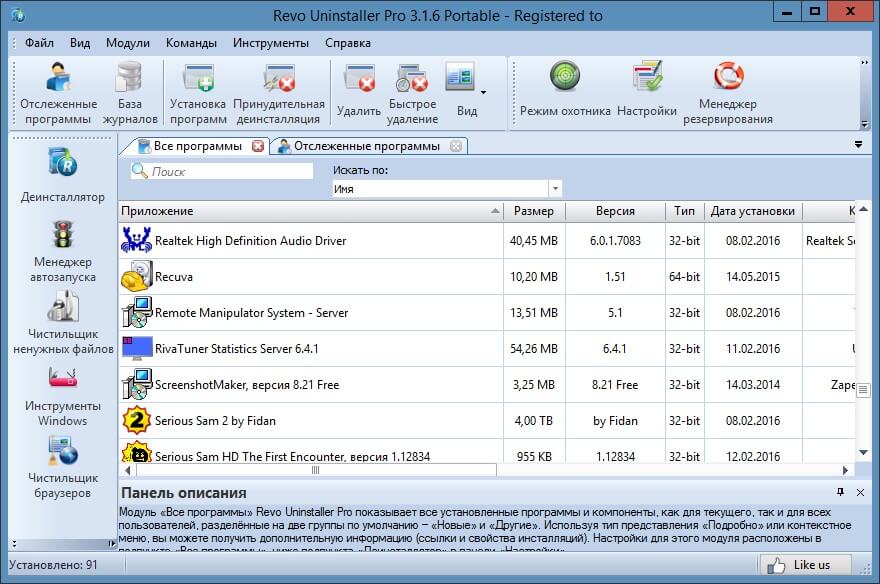Open Чистильщик браузеров sidebar tool

(x=63, y=468)
